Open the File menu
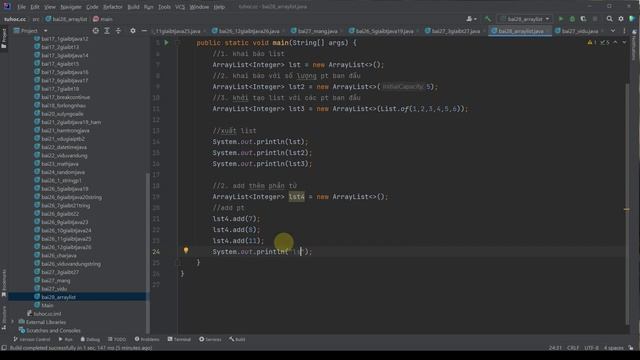The image size is (640, 360). click(x=21, y=7)
